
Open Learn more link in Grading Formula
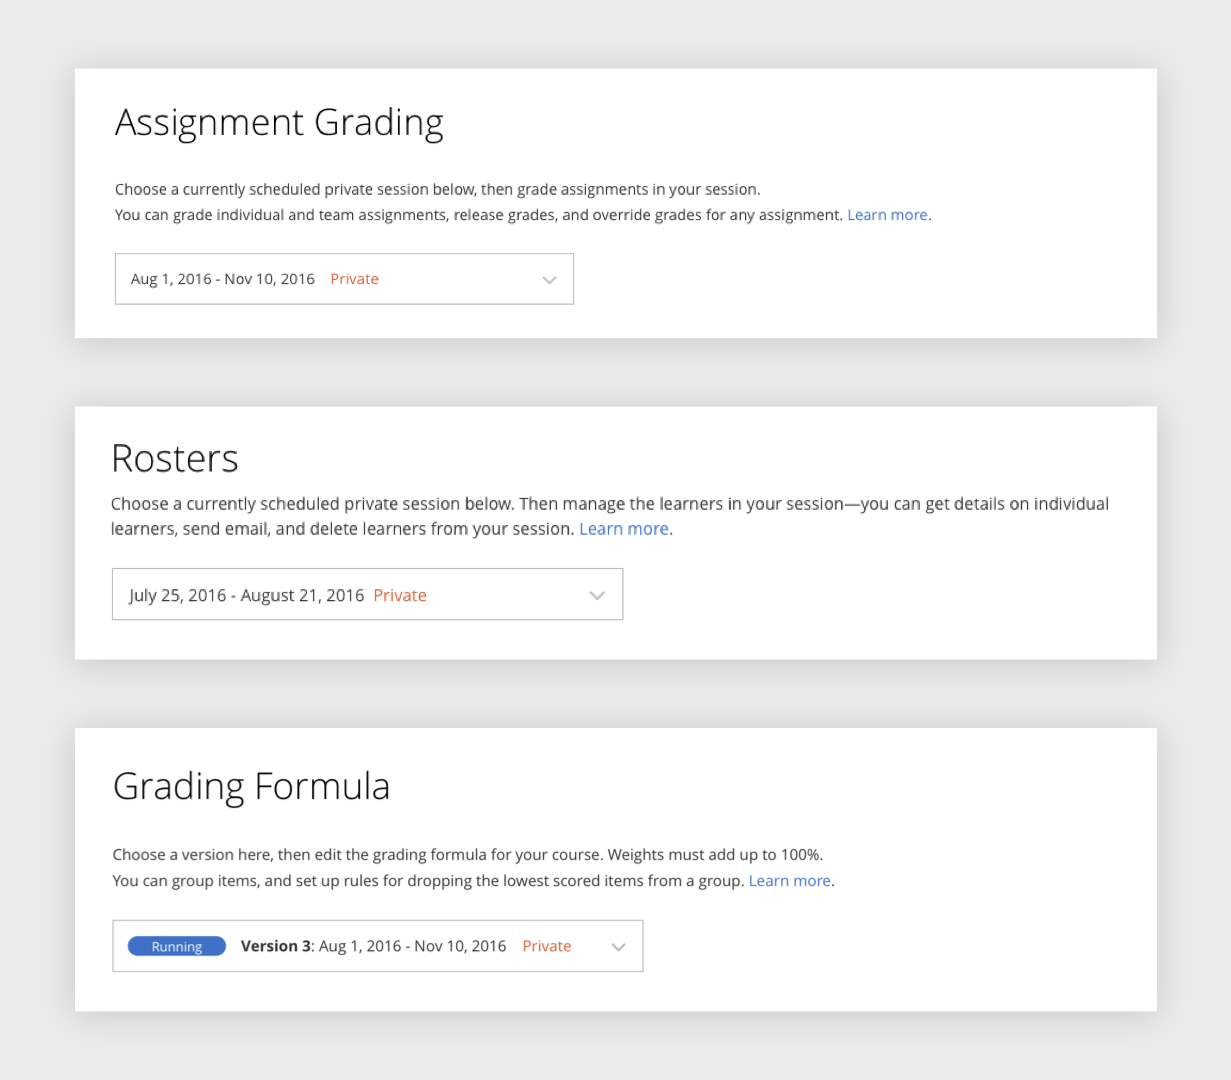tap(789, 881)
